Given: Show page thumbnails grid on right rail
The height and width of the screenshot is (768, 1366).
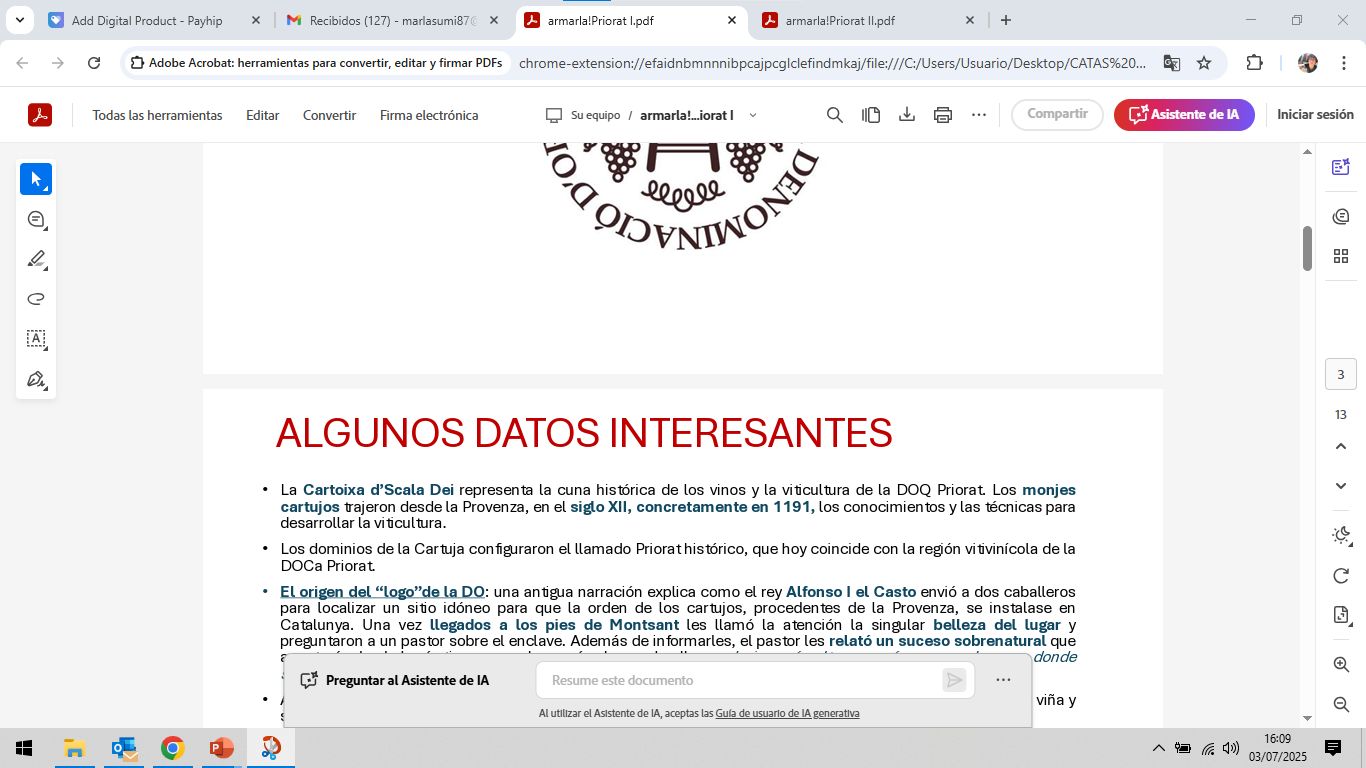Looking at the screenshot, I should tap(1341, 257).
